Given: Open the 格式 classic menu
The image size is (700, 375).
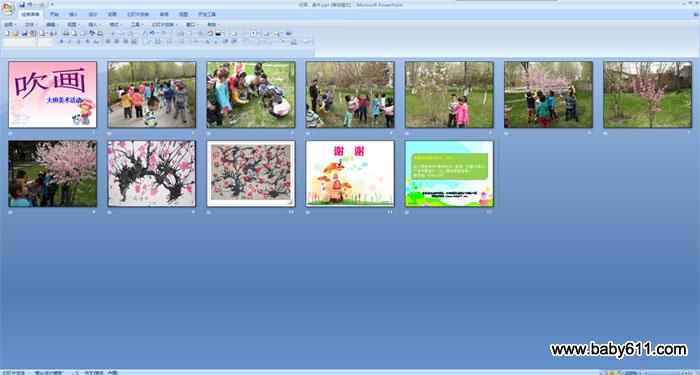Looking at the screenshot, I should [x=116, y=25].
